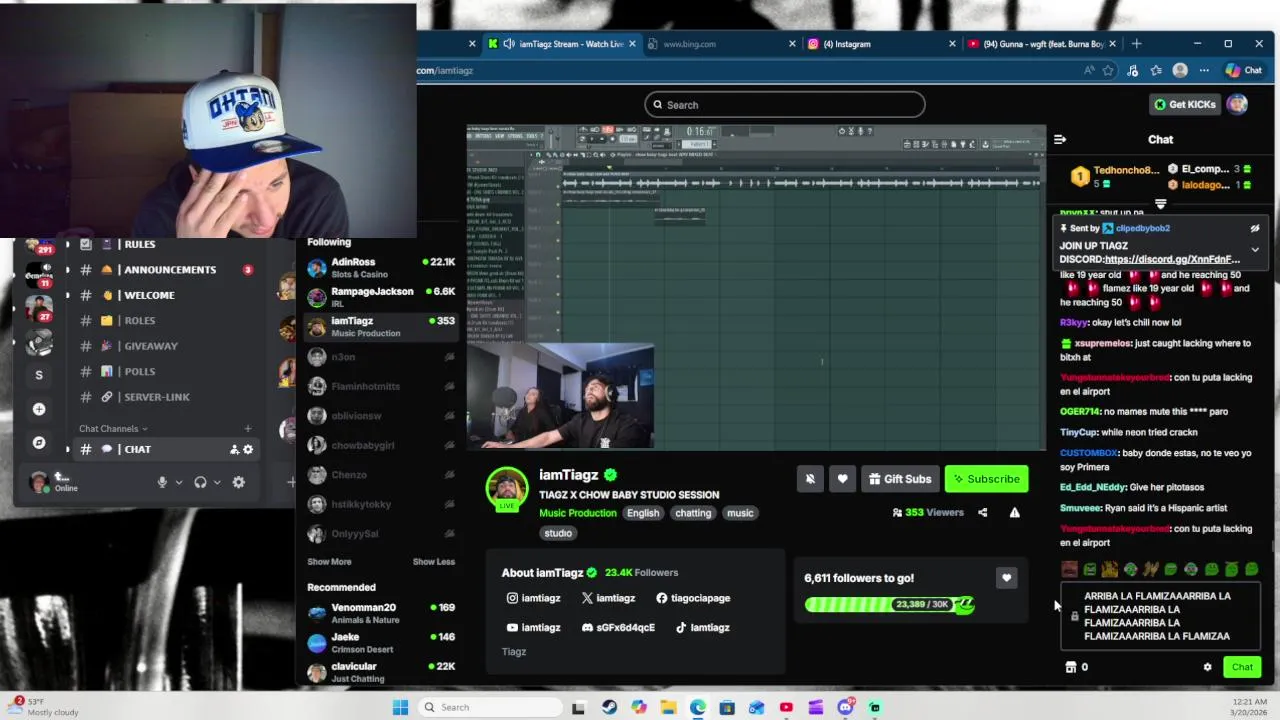Open Venomman20 recommended channel
Image resolution: width=1280 pixels, height=720 pixels.
tap(380, 613)
